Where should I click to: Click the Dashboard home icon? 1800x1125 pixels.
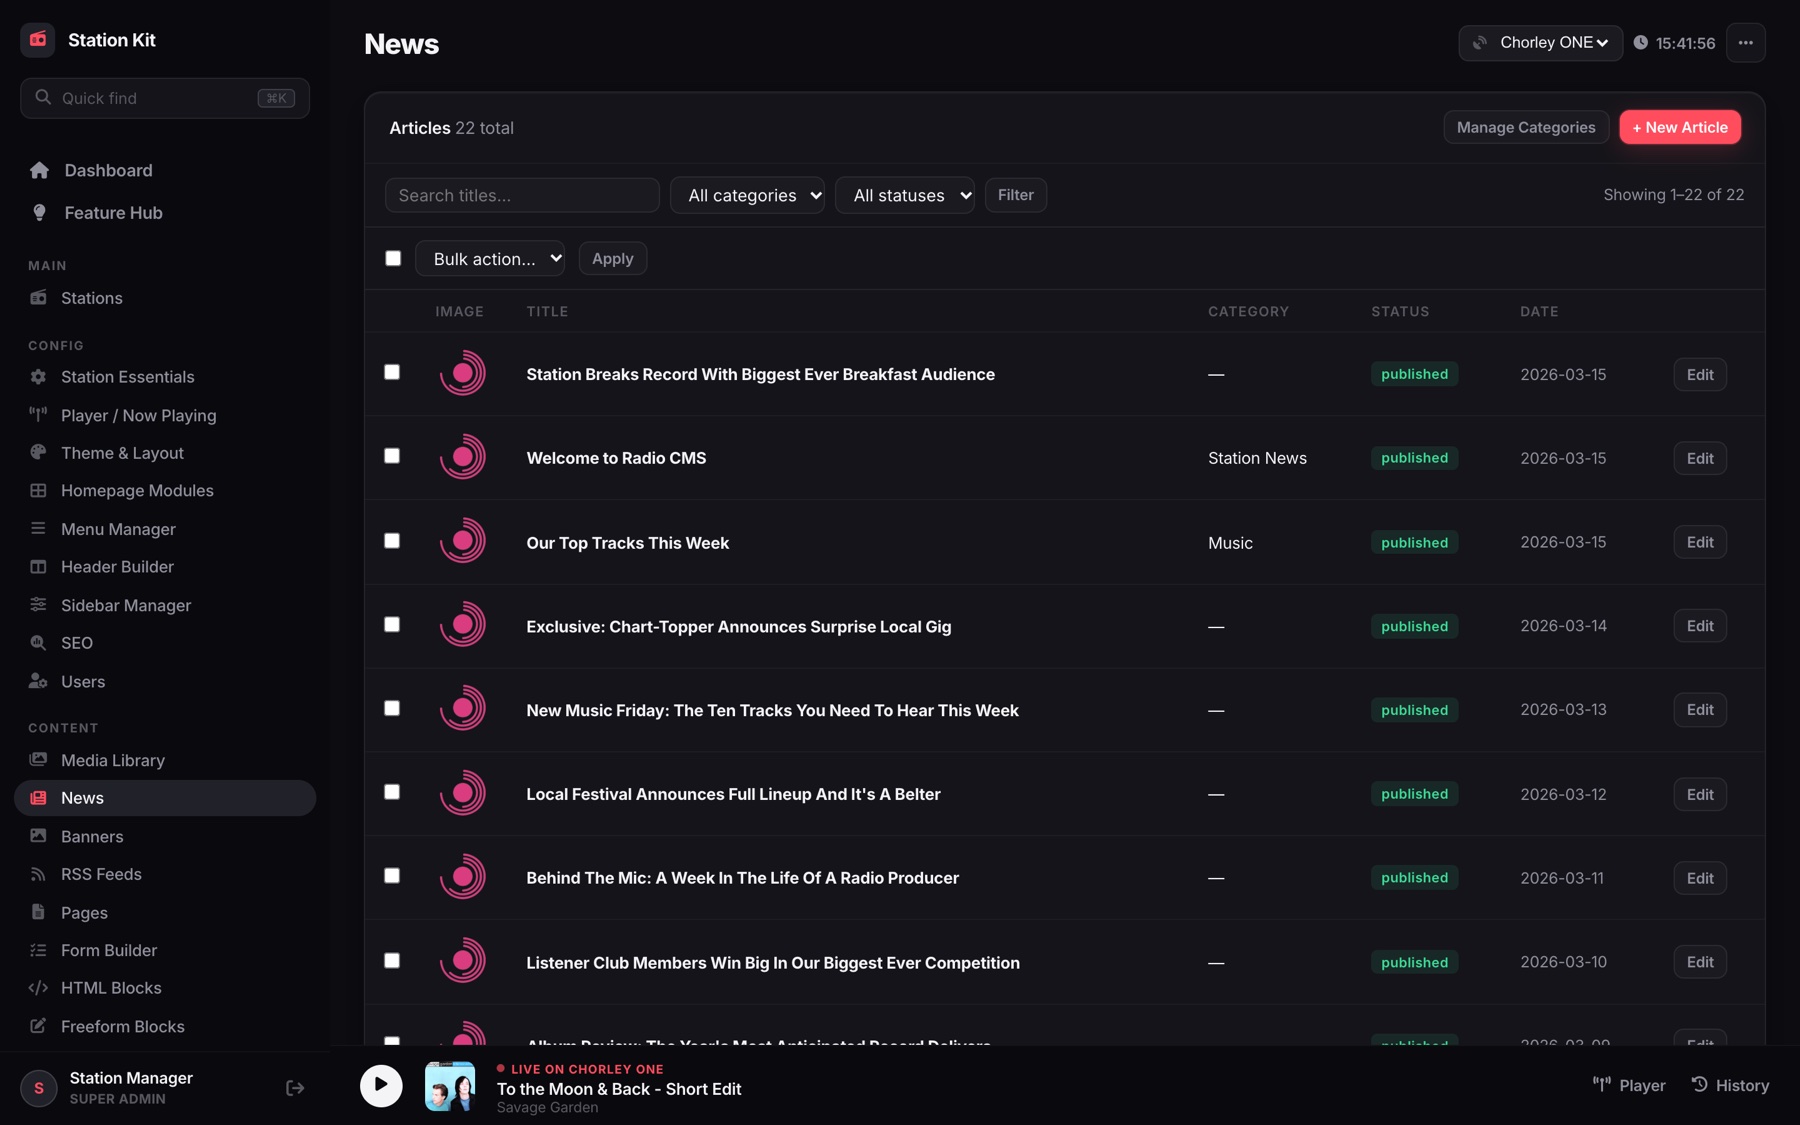tap(39, 171)
